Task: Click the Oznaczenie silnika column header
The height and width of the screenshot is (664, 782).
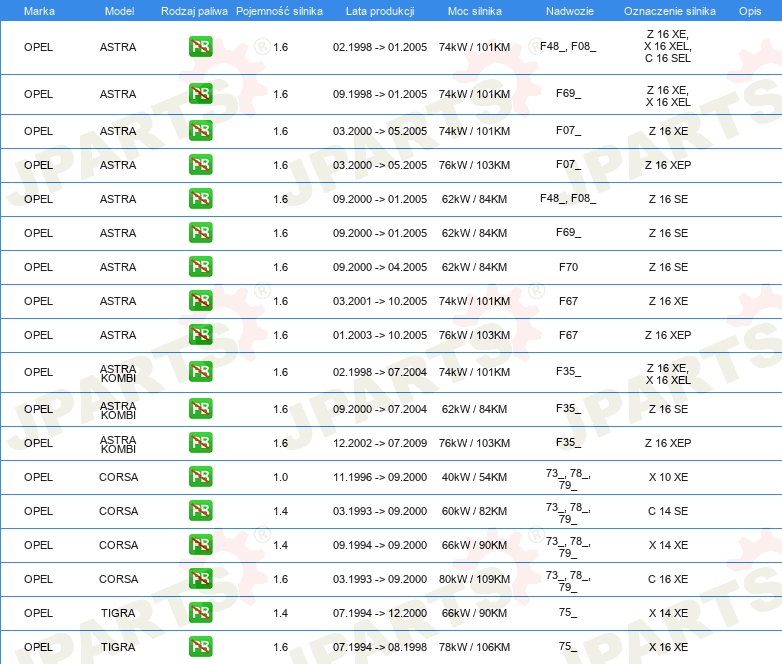Action: pyautogui.click(x=669, y=10)
